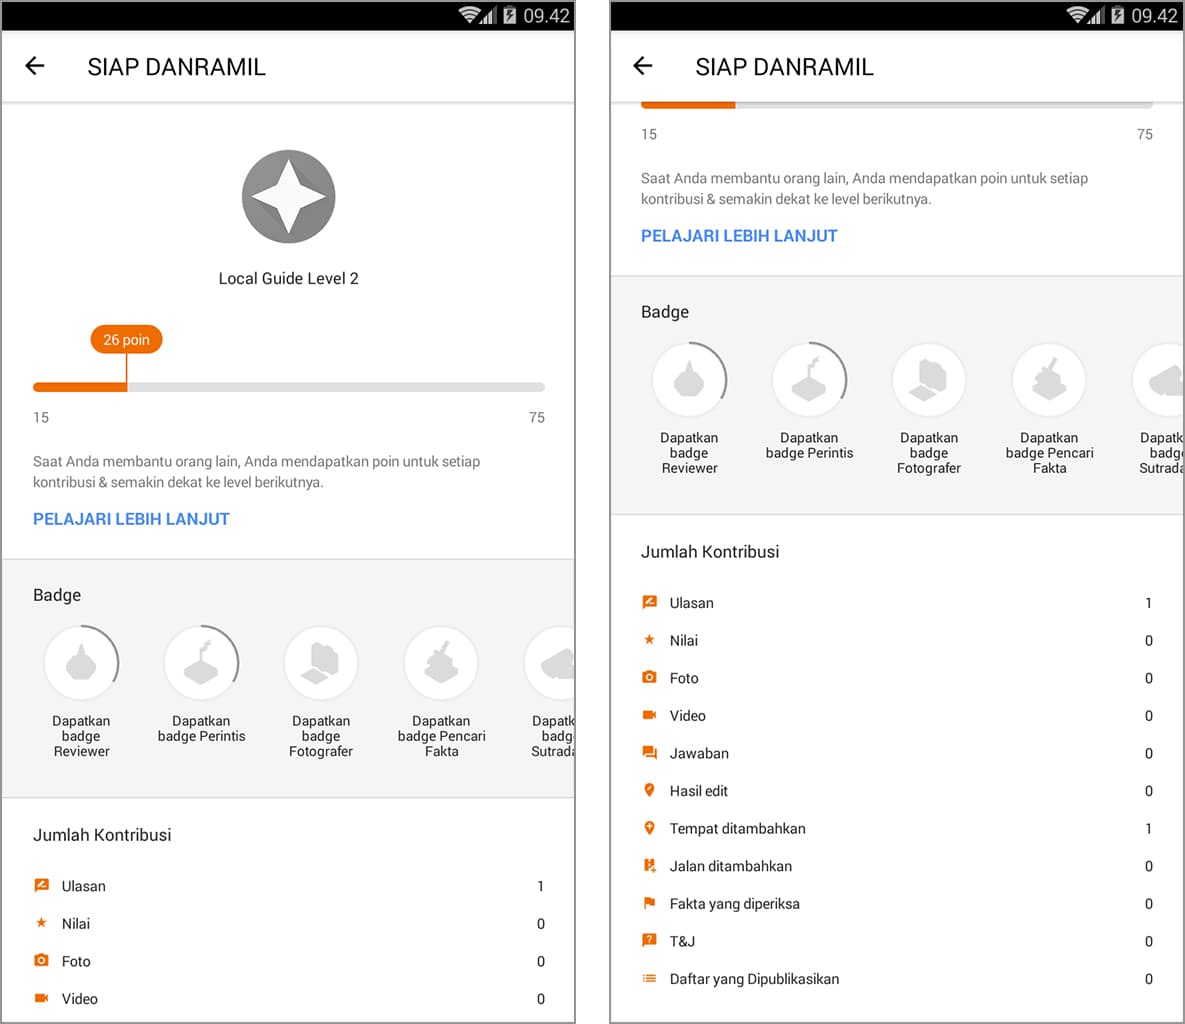
Task: Tap Reviewer badge icon in right screen
Action: 689,380
